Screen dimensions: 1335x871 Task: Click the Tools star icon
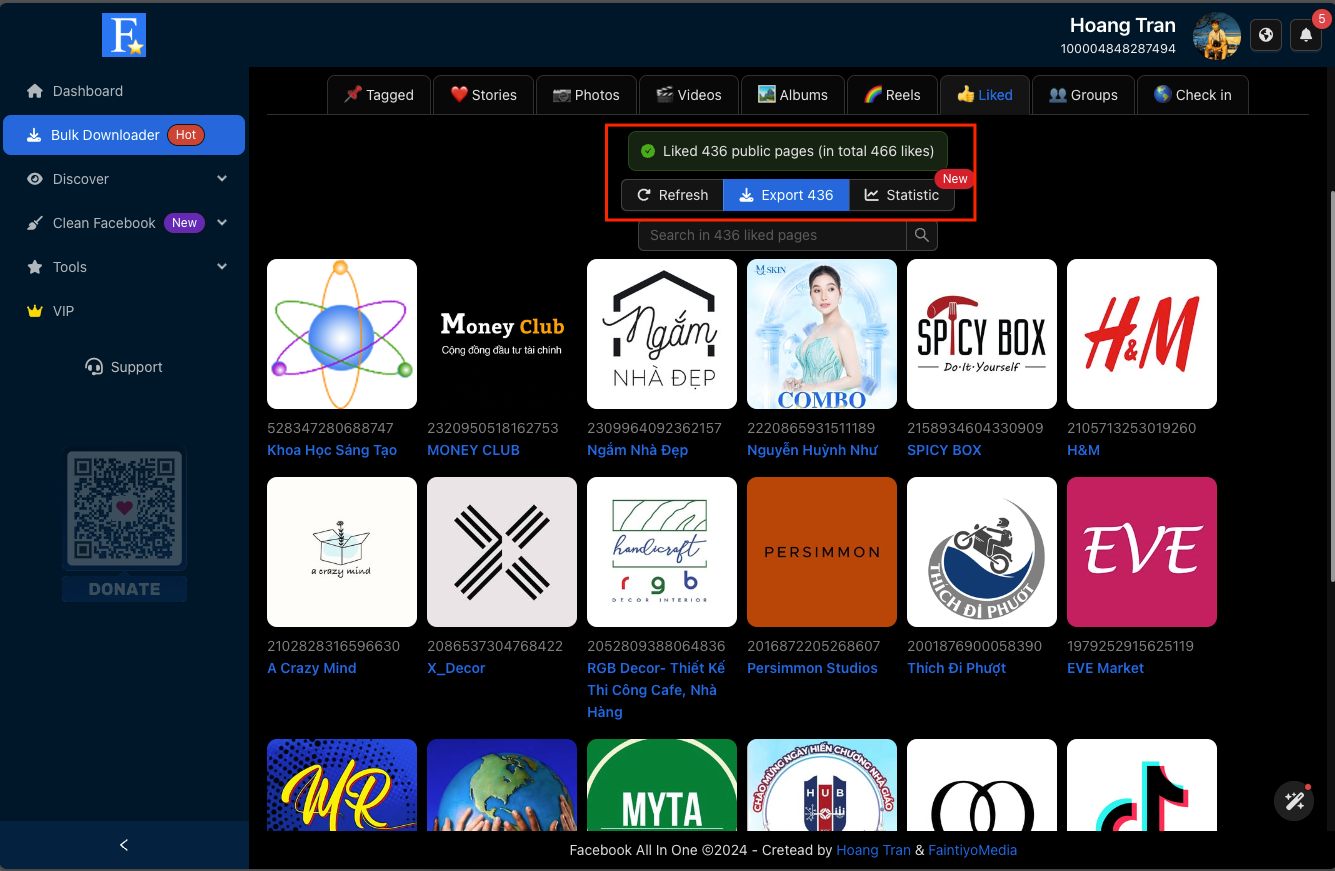click(35, 267)
